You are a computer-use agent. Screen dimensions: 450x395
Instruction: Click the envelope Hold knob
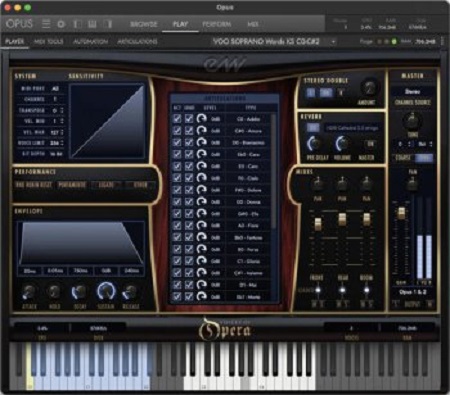point(54,292)
